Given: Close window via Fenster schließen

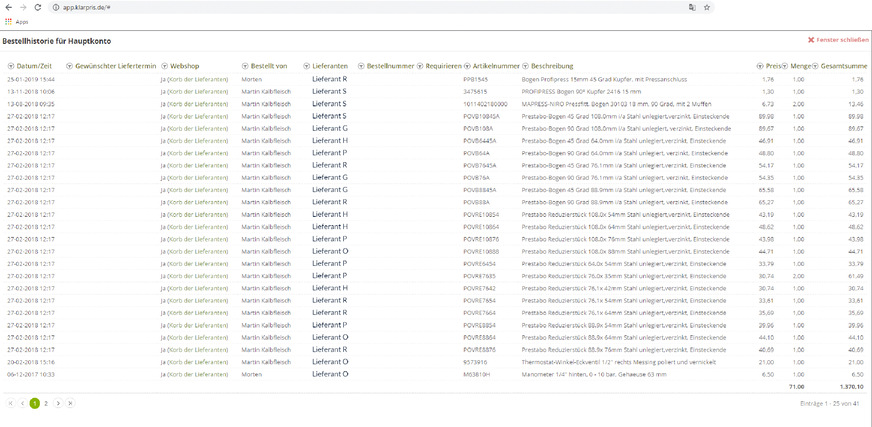Looking at the screenshot, I should click(x=838, y=40).
